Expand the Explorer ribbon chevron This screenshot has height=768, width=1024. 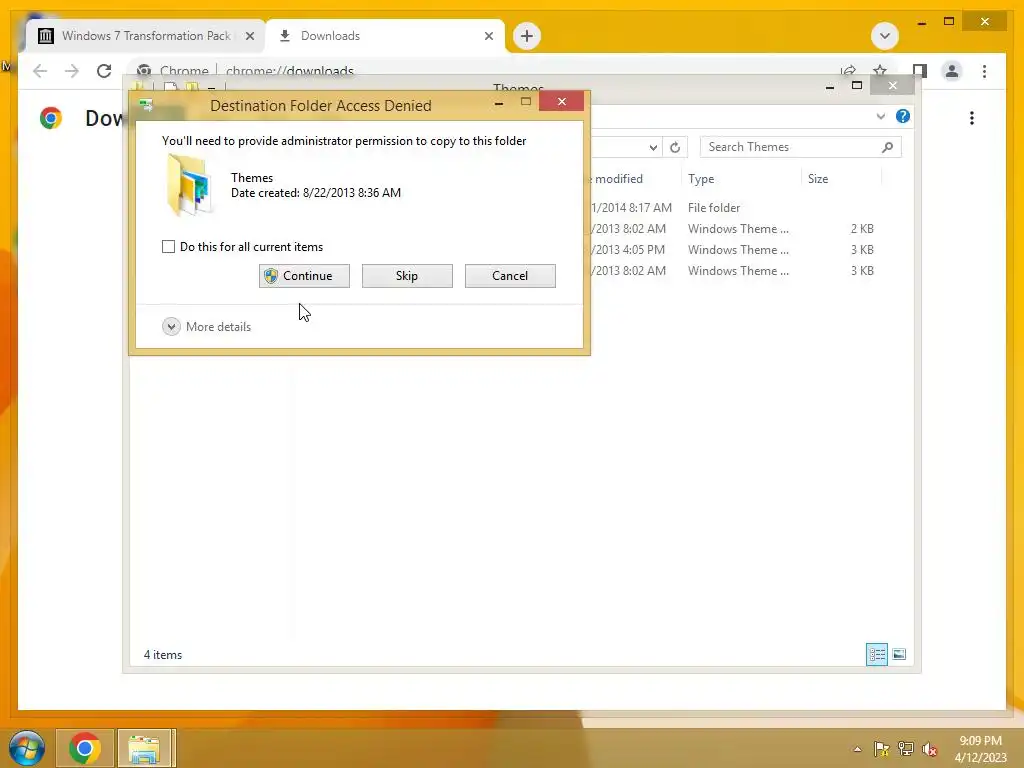[880, 116]
